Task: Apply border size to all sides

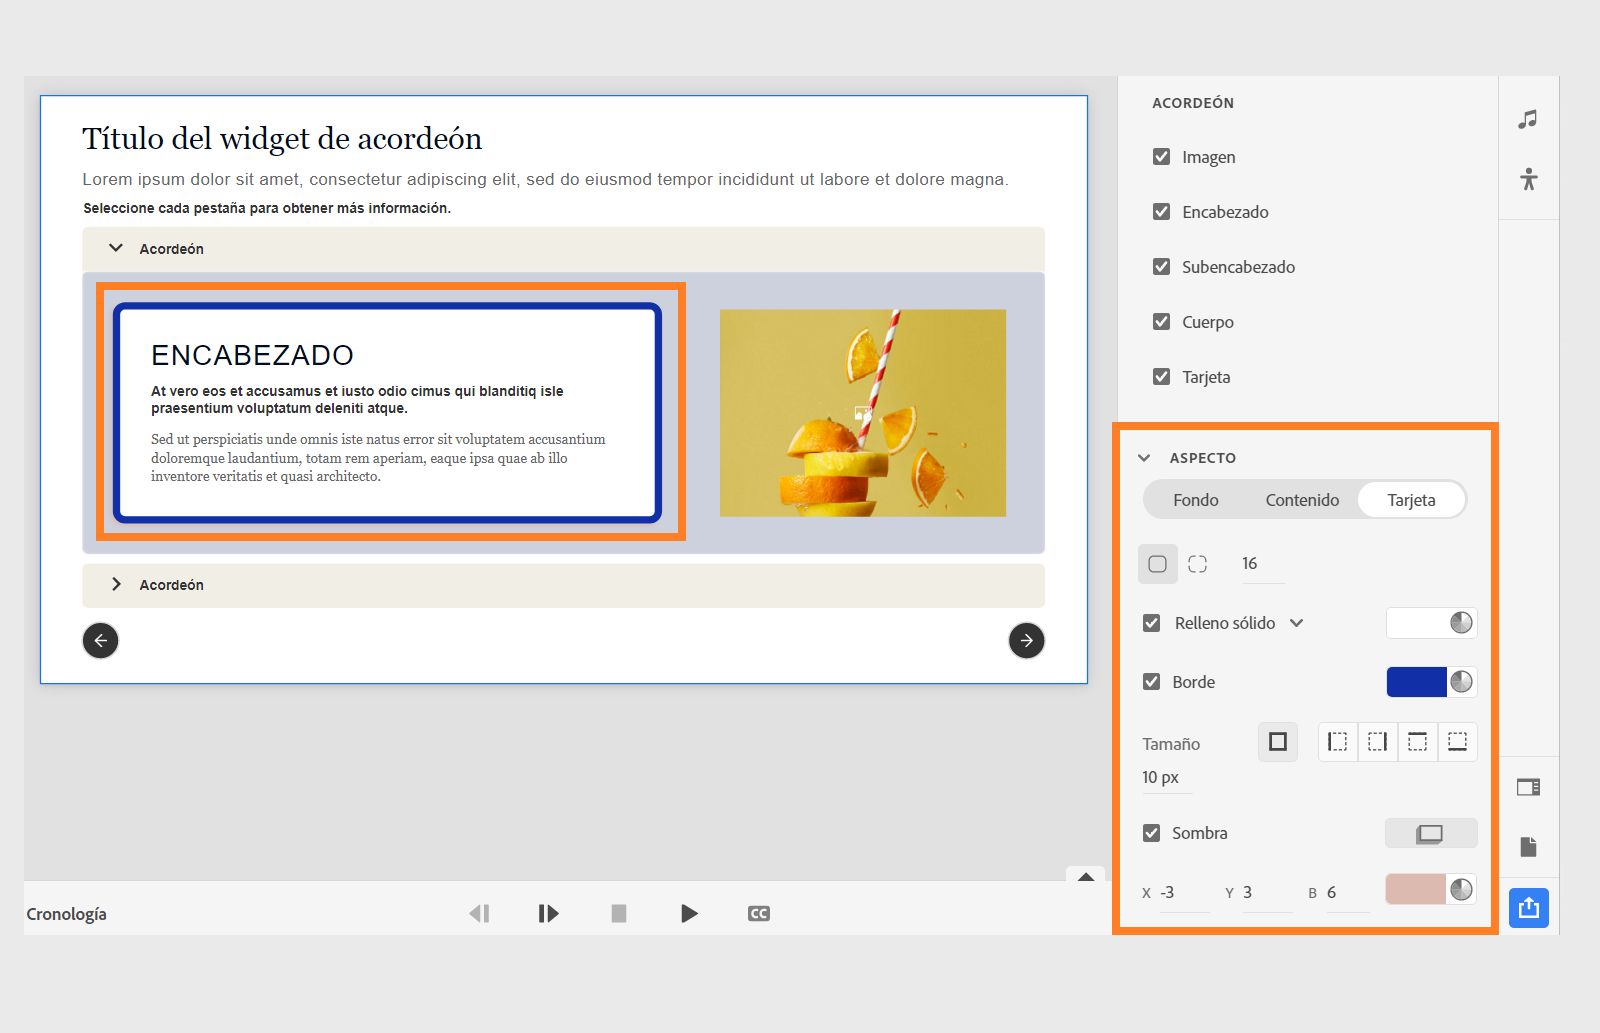Action: coord(1277,742)
